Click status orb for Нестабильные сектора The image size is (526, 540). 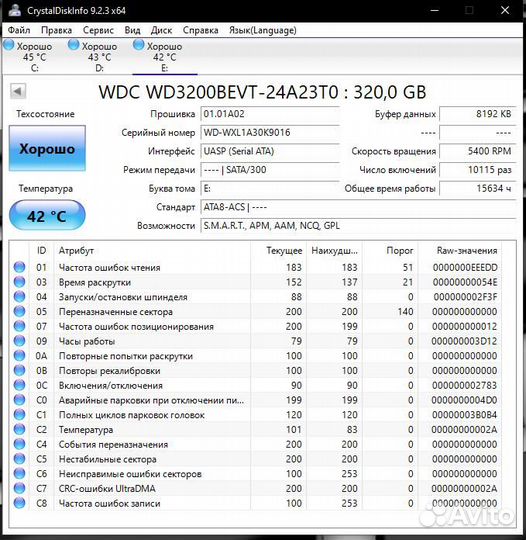pyautogui.click(x=19, y=459)
